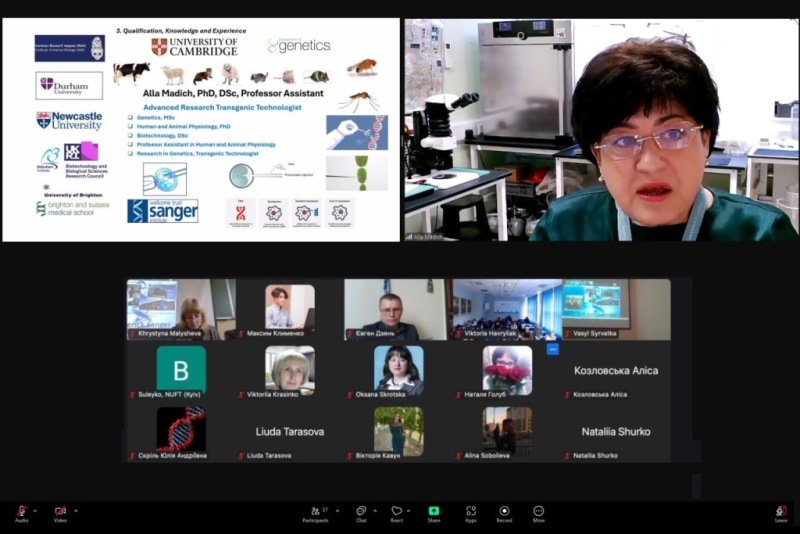The image size is (800, 534).
Task: Select Наталя Голуб's profile picture with roses
Action: click(508, 370)
